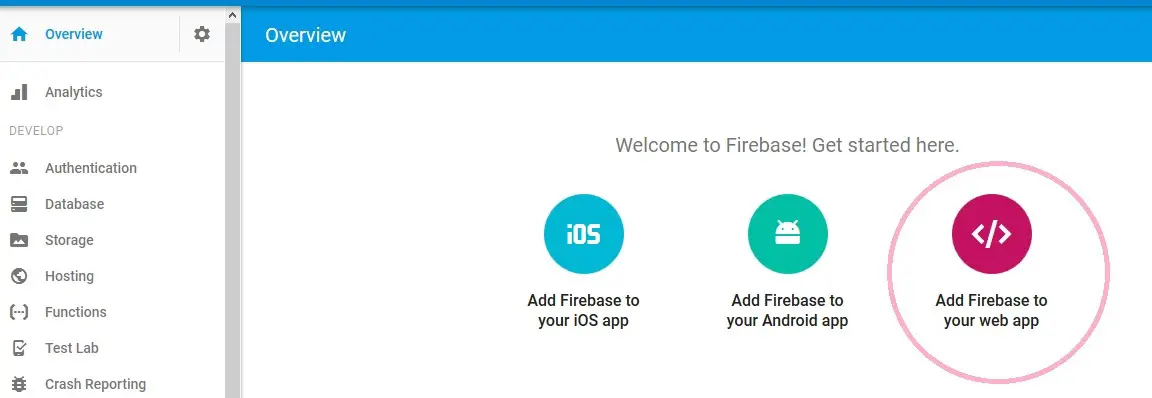The image size is (1152, 398).
Task: Open project settings gear icon
Action: tap(202, 34)
